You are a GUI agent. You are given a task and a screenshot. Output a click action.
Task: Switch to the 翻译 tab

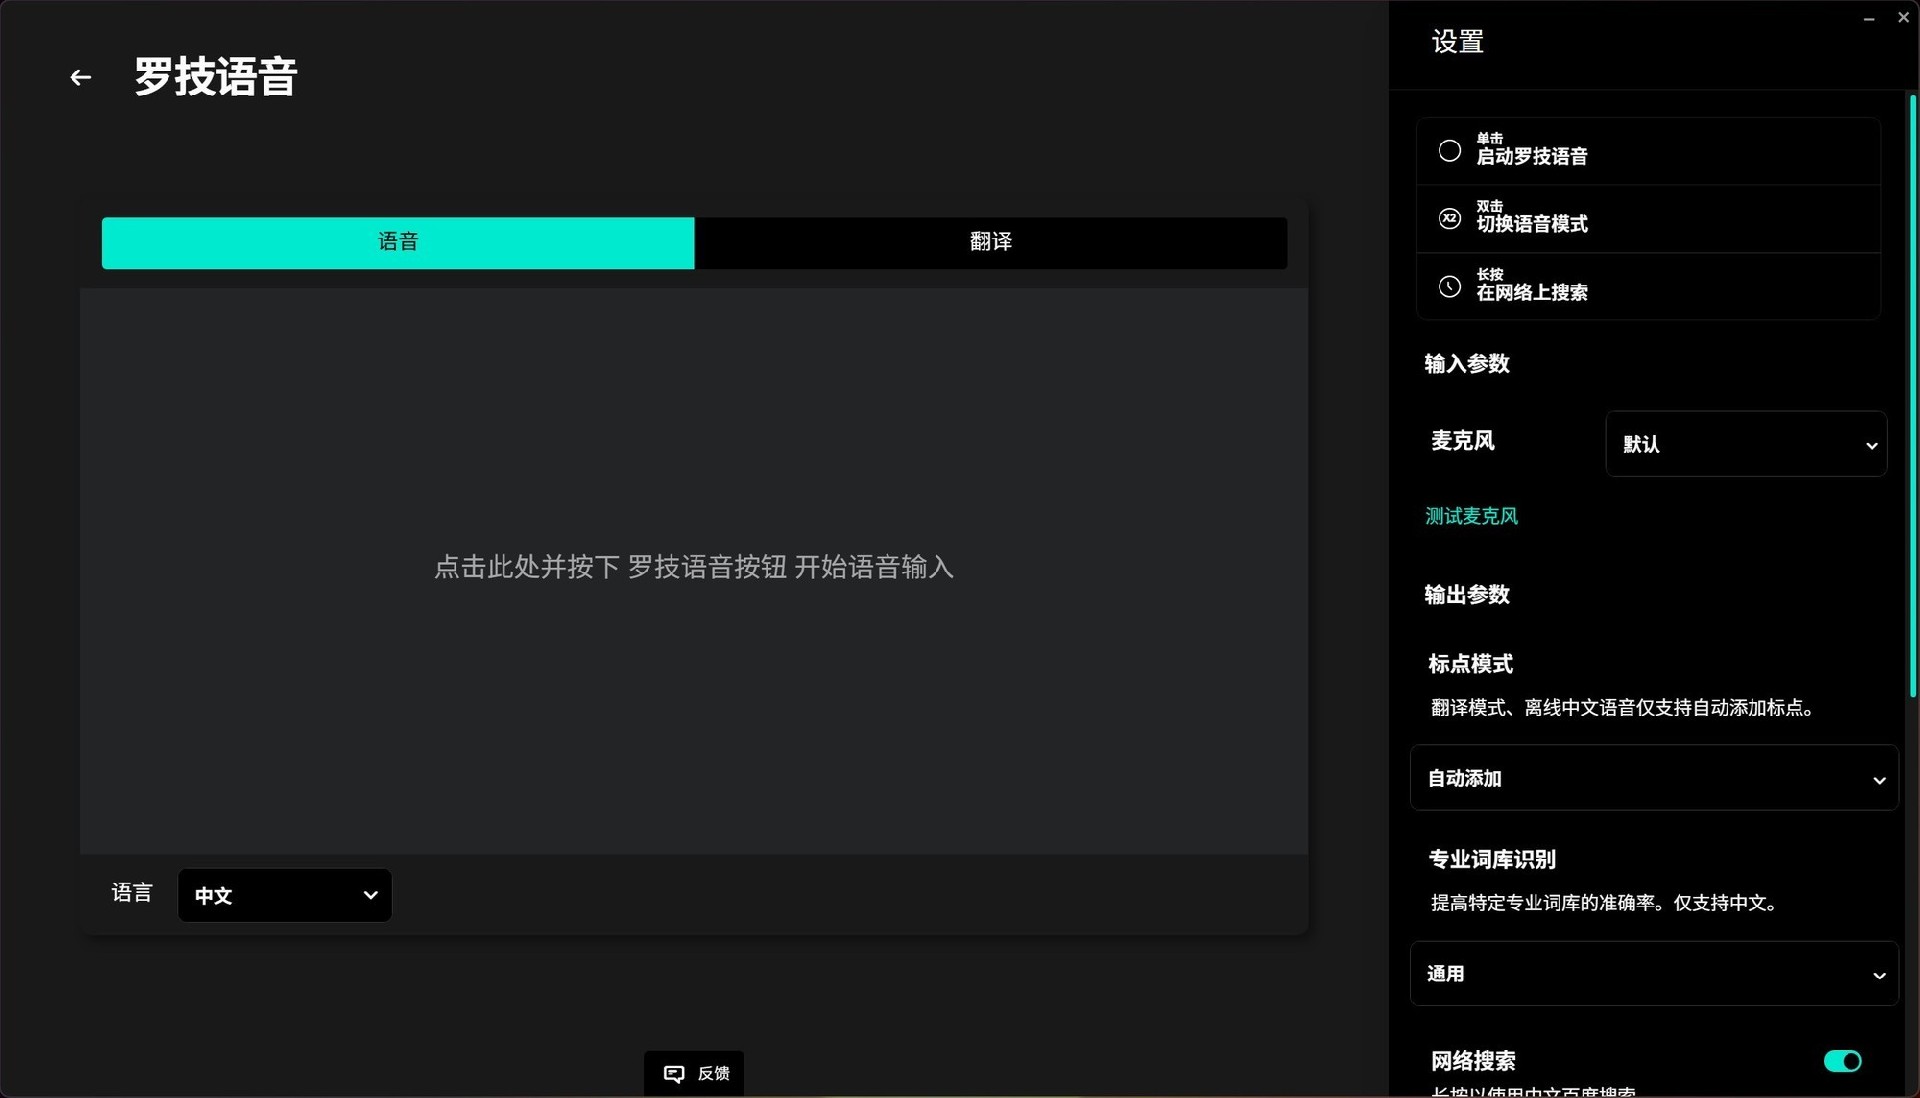pyautogui.click(x=991, y=242)
